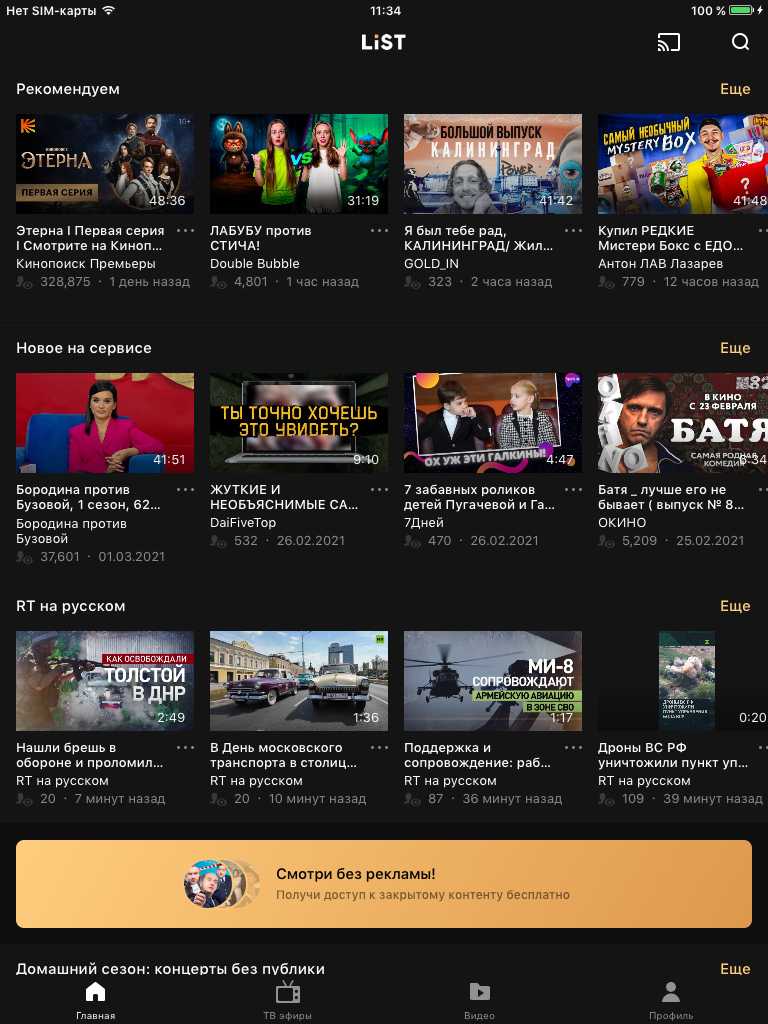Tap views icon beside 37,601
Viewport: 768px width, 1024px height.
pos(24,557)
